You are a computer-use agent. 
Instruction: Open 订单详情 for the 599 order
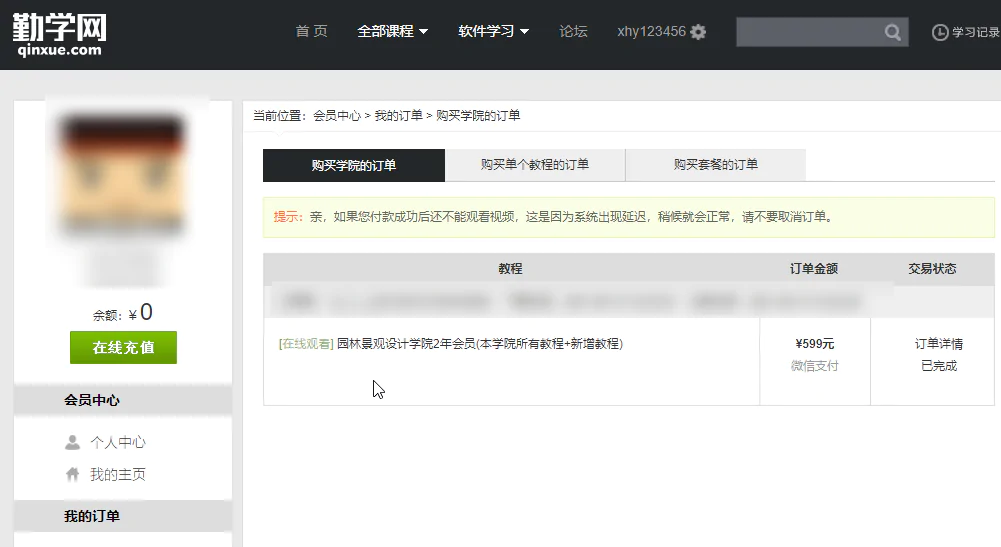point(938,344)
